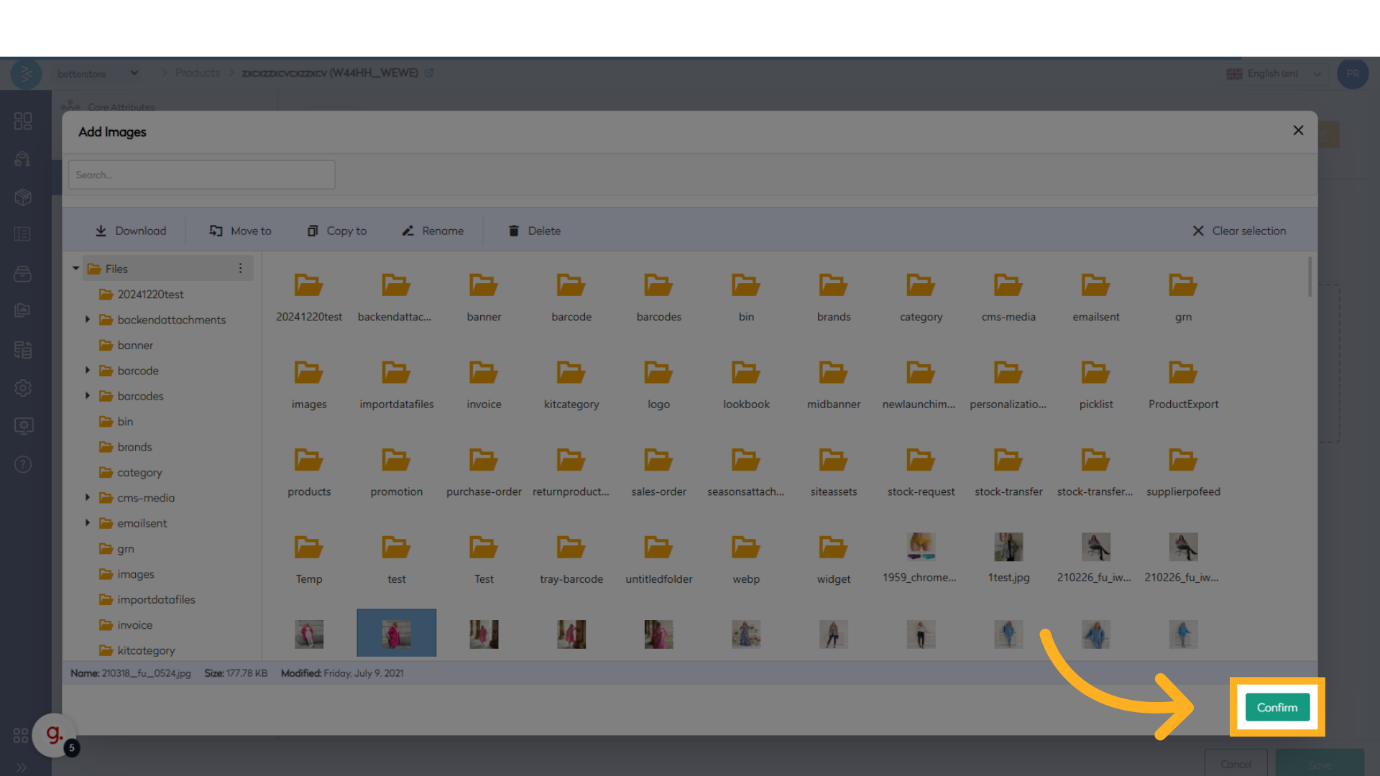Select the kitcategory folder in tree

[x=146, y=650]
